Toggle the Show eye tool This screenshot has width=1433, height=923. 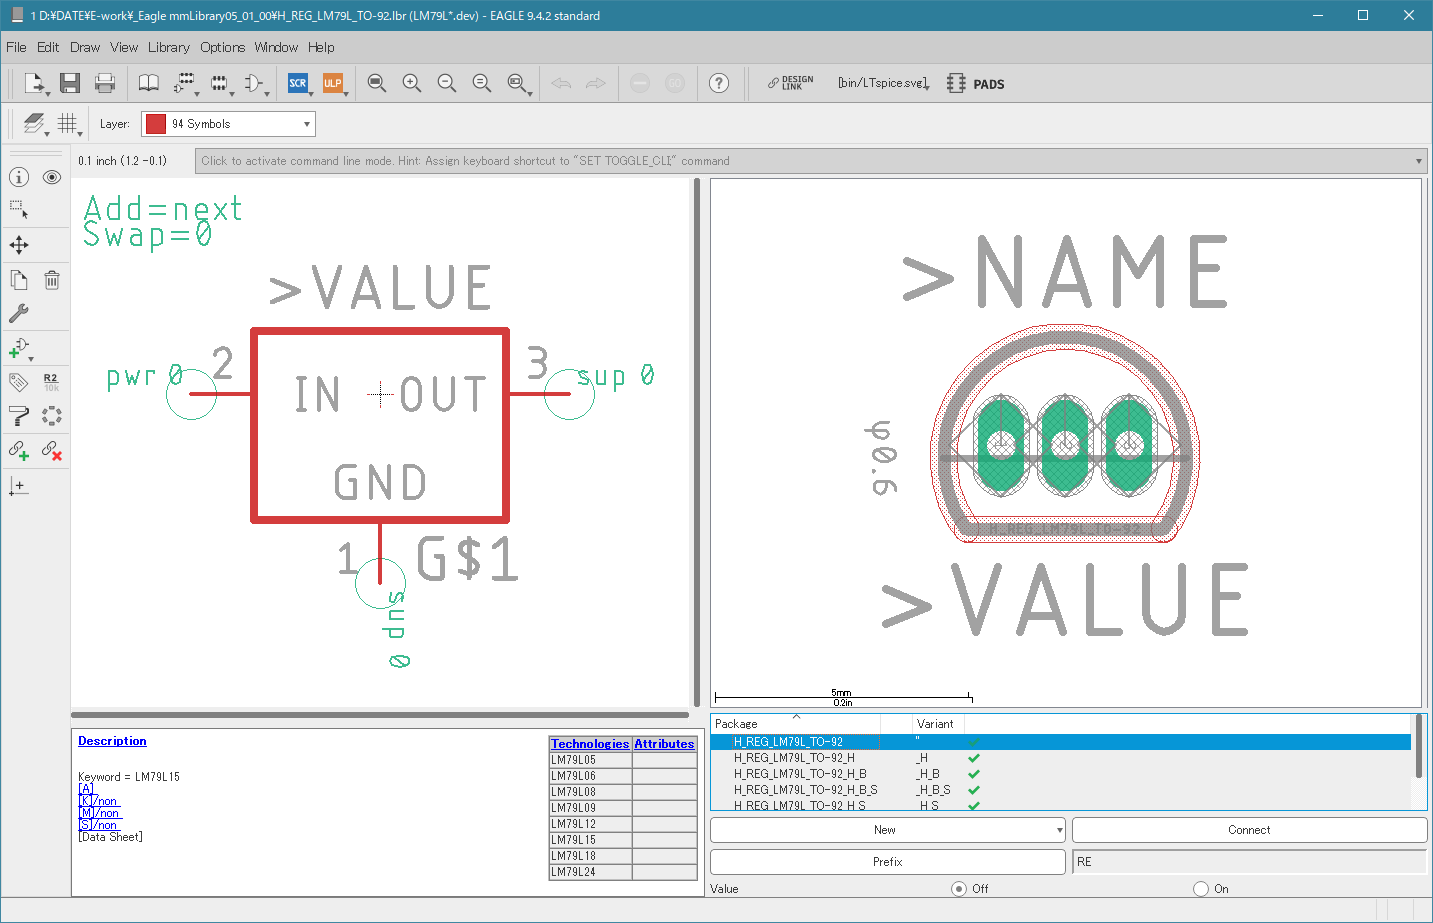point(52,177)
